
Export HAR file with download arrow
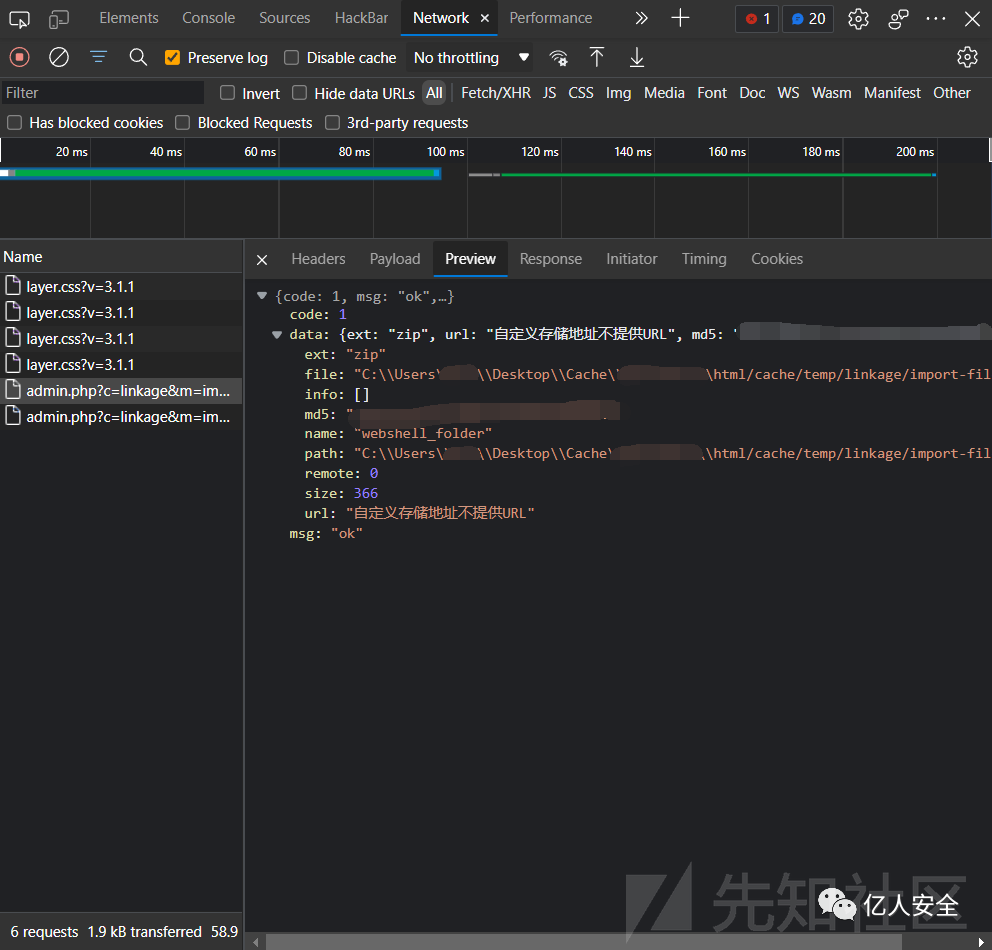pyautogui.click(x=637, y=57)
